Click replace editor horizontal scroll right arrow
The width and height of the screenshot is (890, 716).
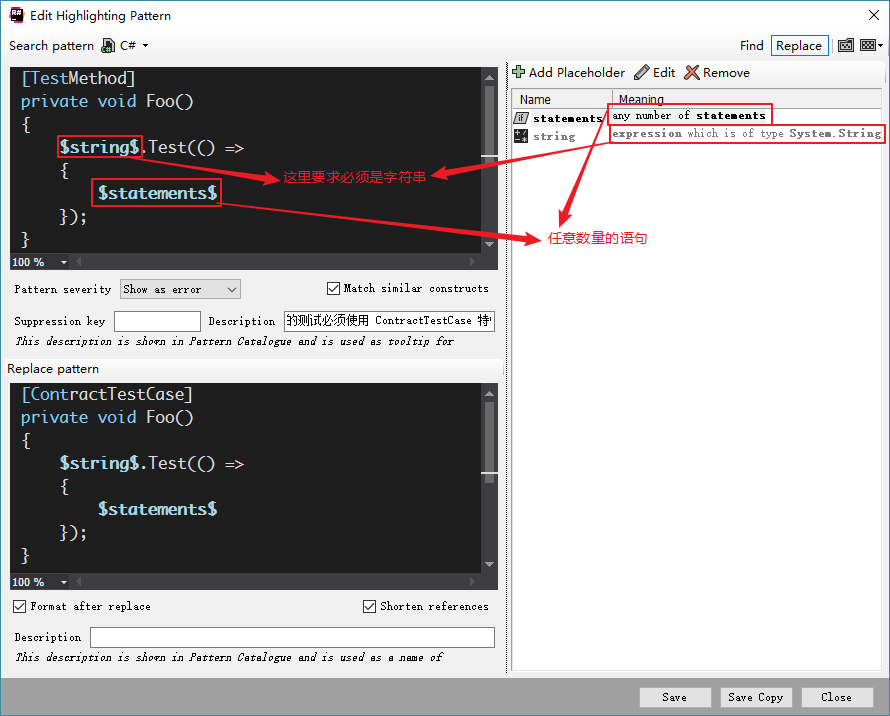click(x=472, y=582)
